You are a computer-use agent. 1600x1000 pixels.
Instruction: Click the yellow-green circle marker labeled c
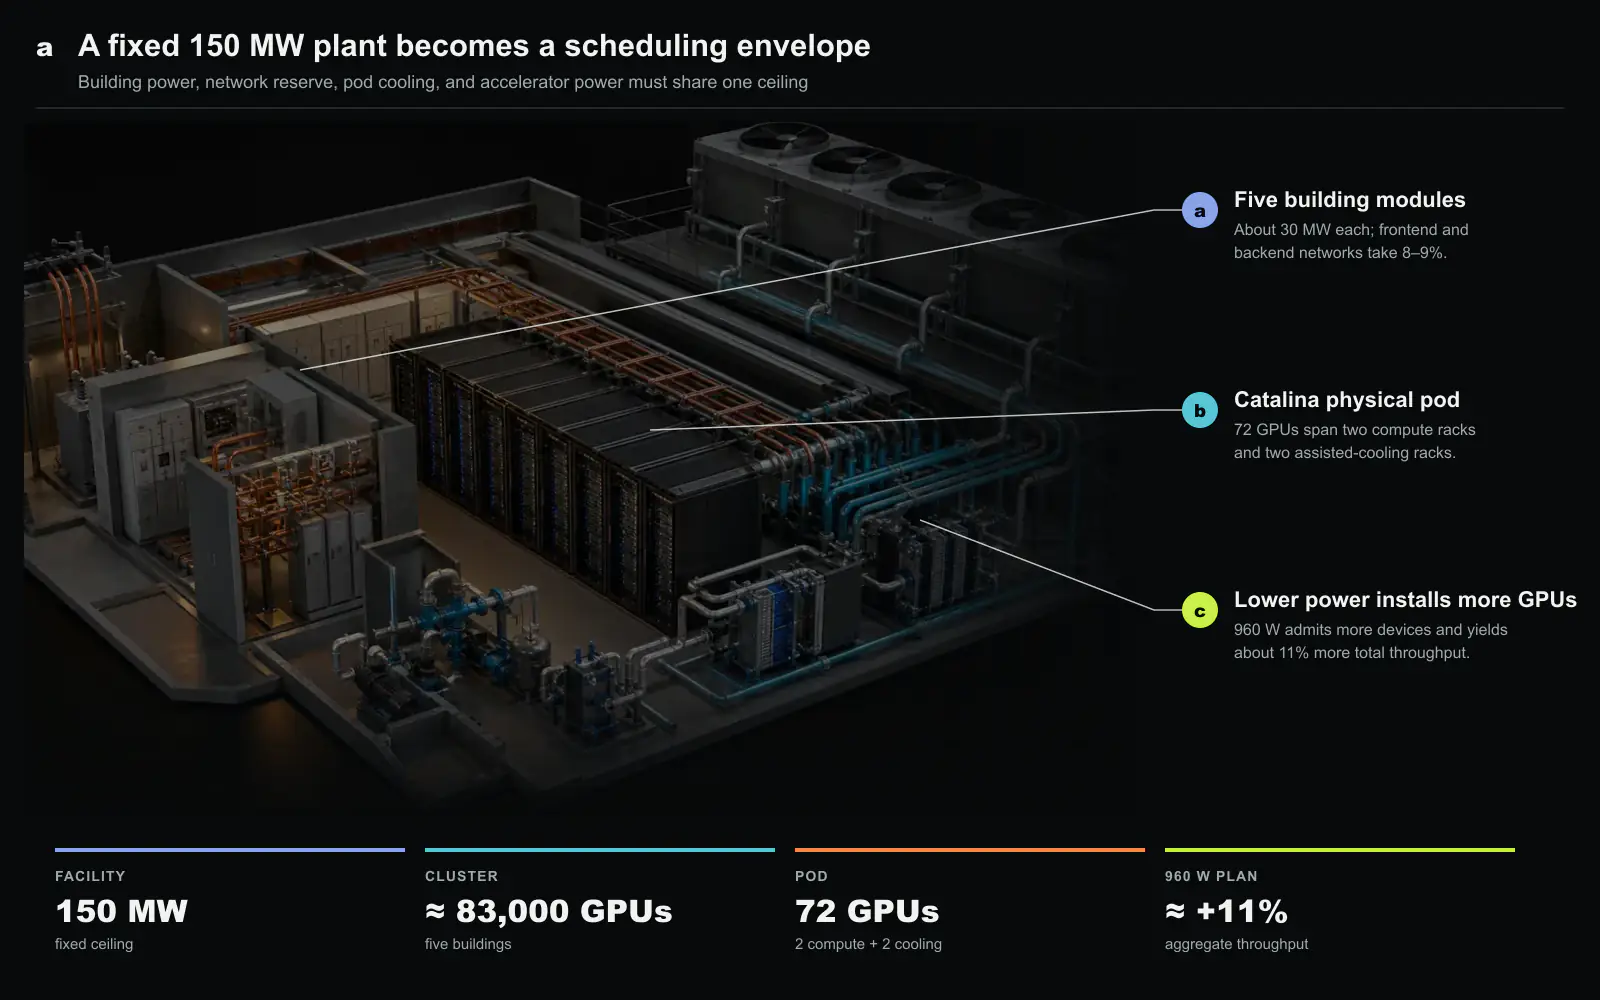1200,610
